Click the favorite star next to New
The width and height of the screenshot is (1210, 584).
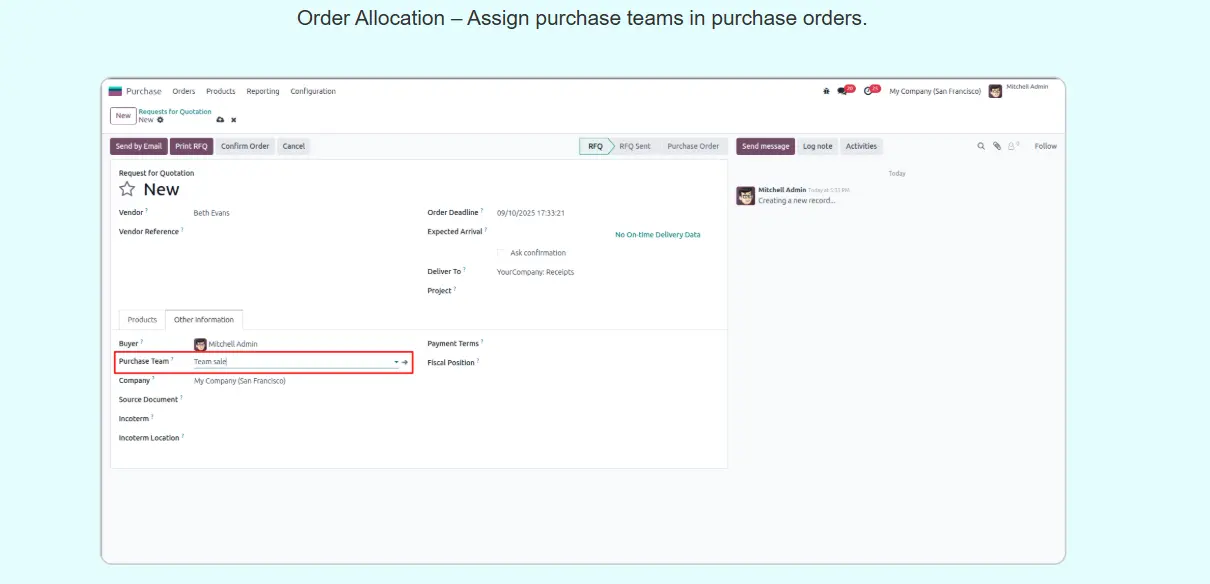coord(127,189)
